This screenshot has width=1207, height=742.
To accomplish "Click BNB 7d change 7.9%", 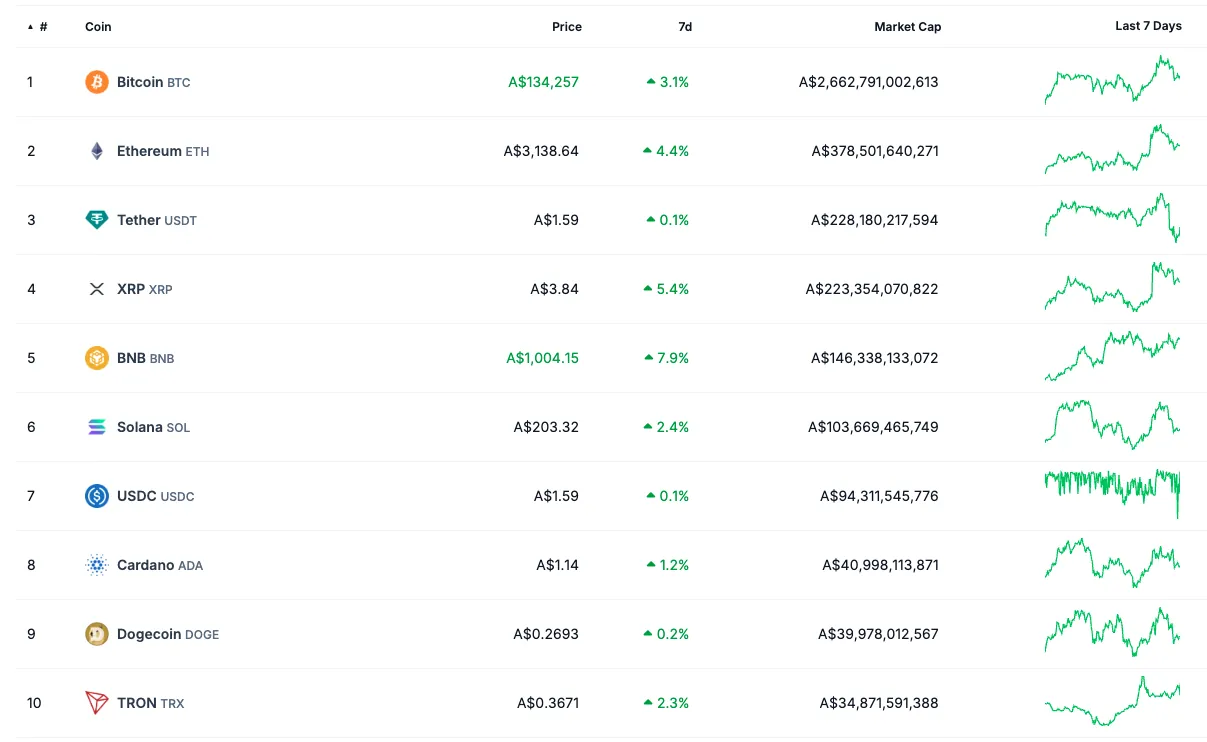I will coord(666,358).
